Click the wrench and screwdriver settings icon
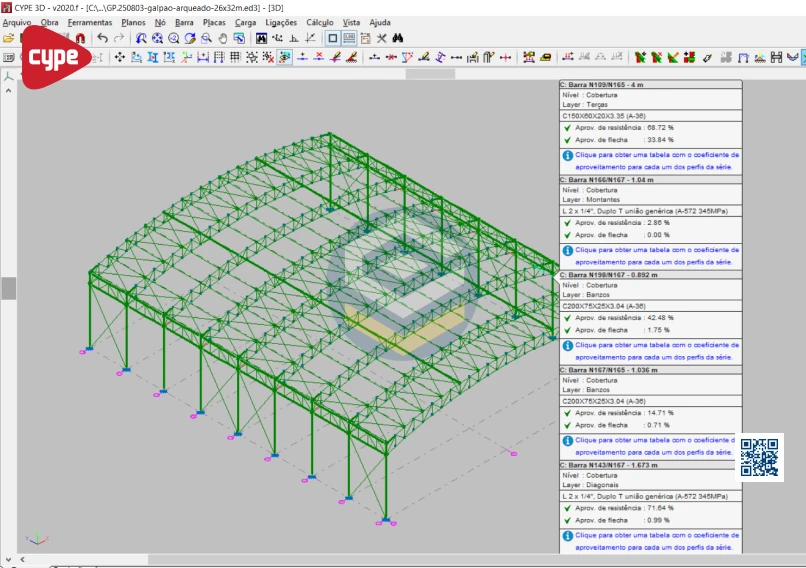The image size is (806, 568). pyautogui.click(x=381, y=38)
